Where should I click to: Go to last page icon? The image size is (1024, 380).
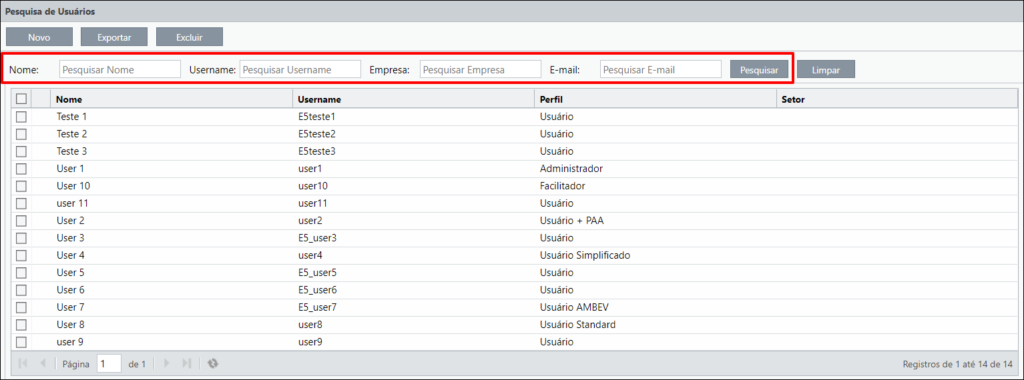pyautogui.click(x=186, y=364)
